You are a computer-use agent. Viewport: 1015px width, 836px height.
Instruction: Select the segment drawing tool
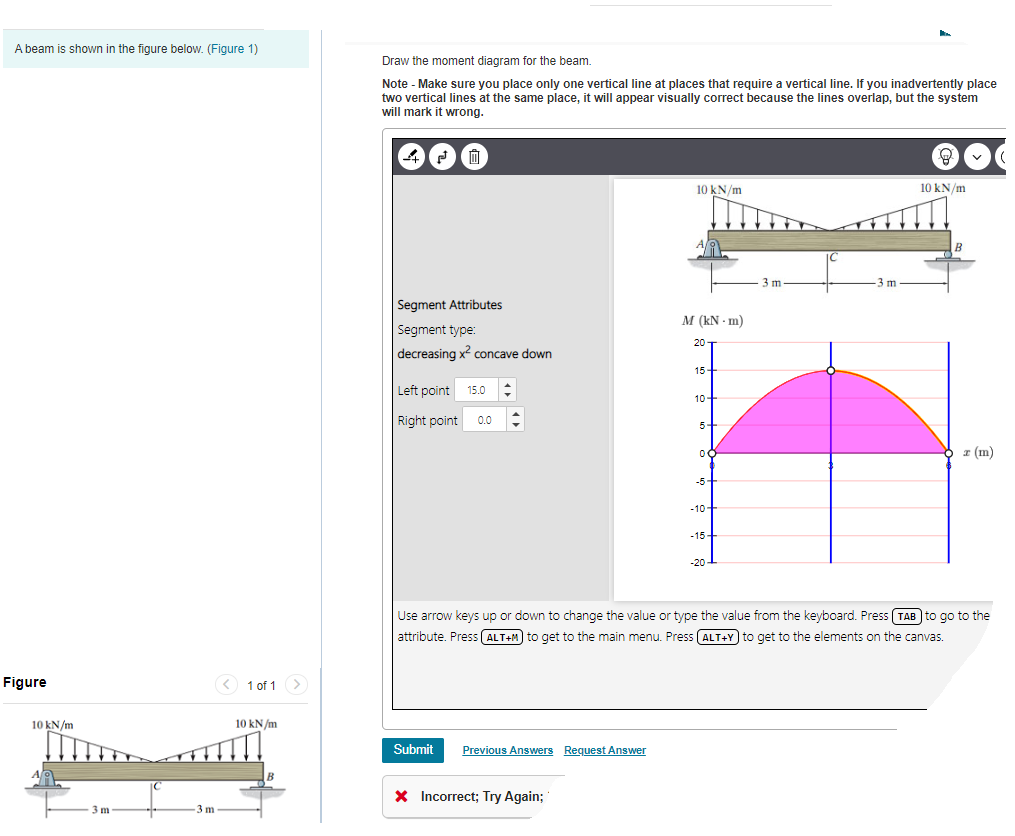[x=411, y=156]
